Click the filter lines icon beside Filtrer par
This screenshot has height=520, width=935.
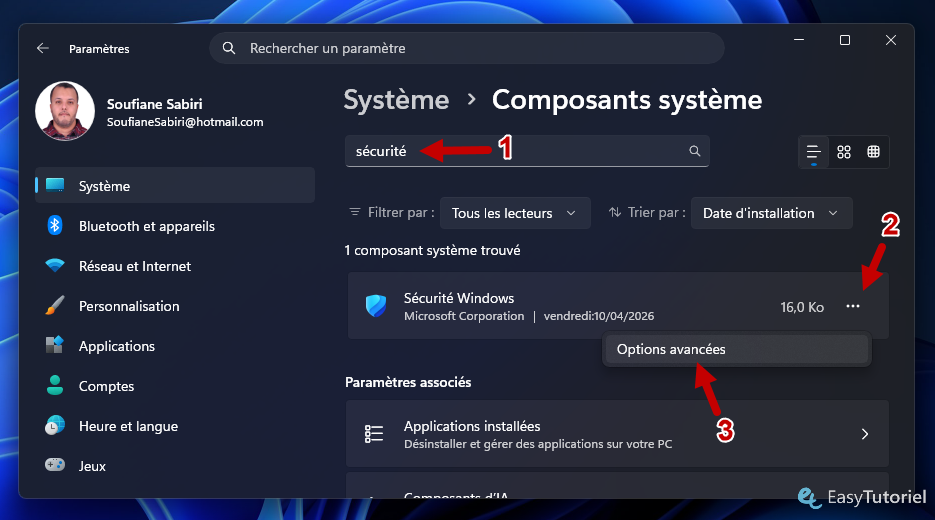[355, 212]
